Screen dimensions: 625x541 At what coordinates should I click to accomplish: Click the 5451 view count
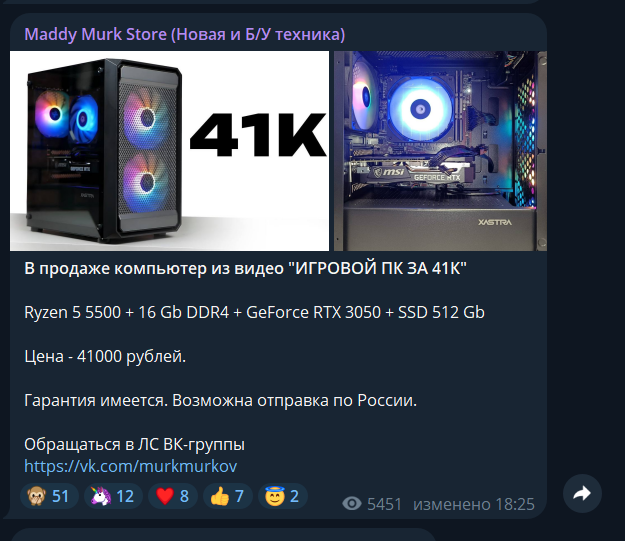(x=384, y=504)
